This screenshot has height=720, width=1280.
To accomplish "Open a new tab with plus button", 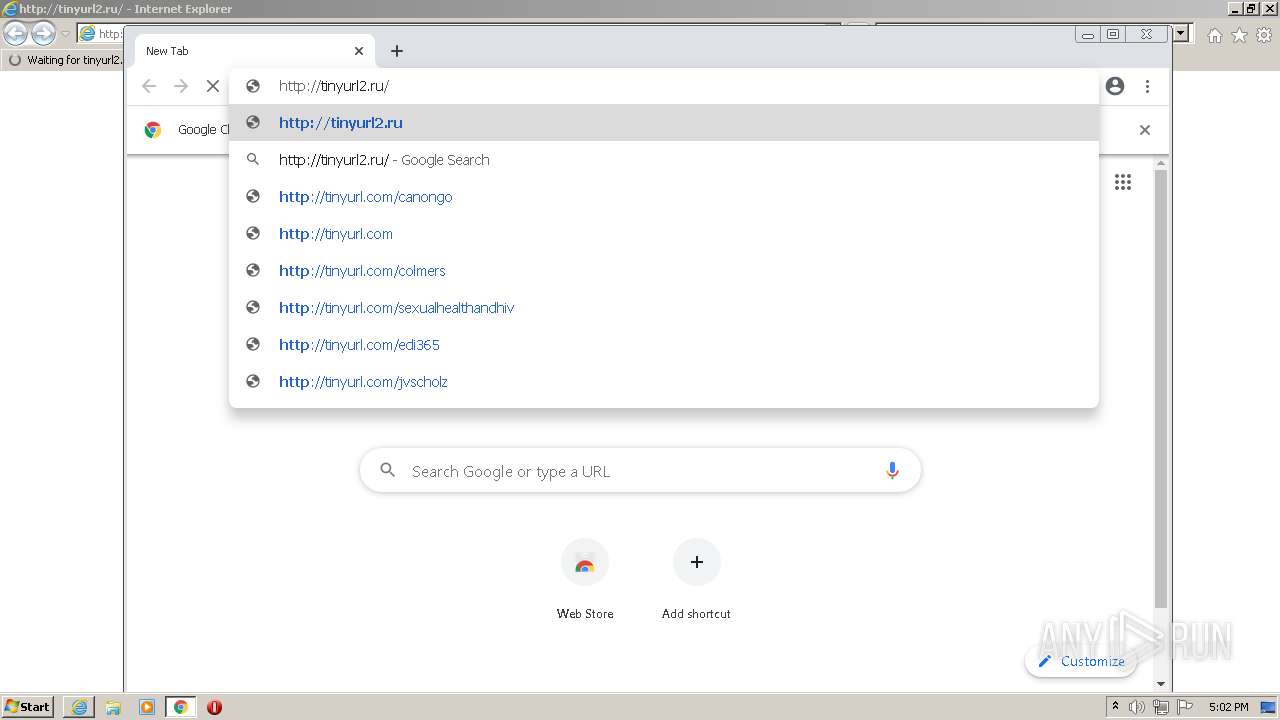I will 397,51.
